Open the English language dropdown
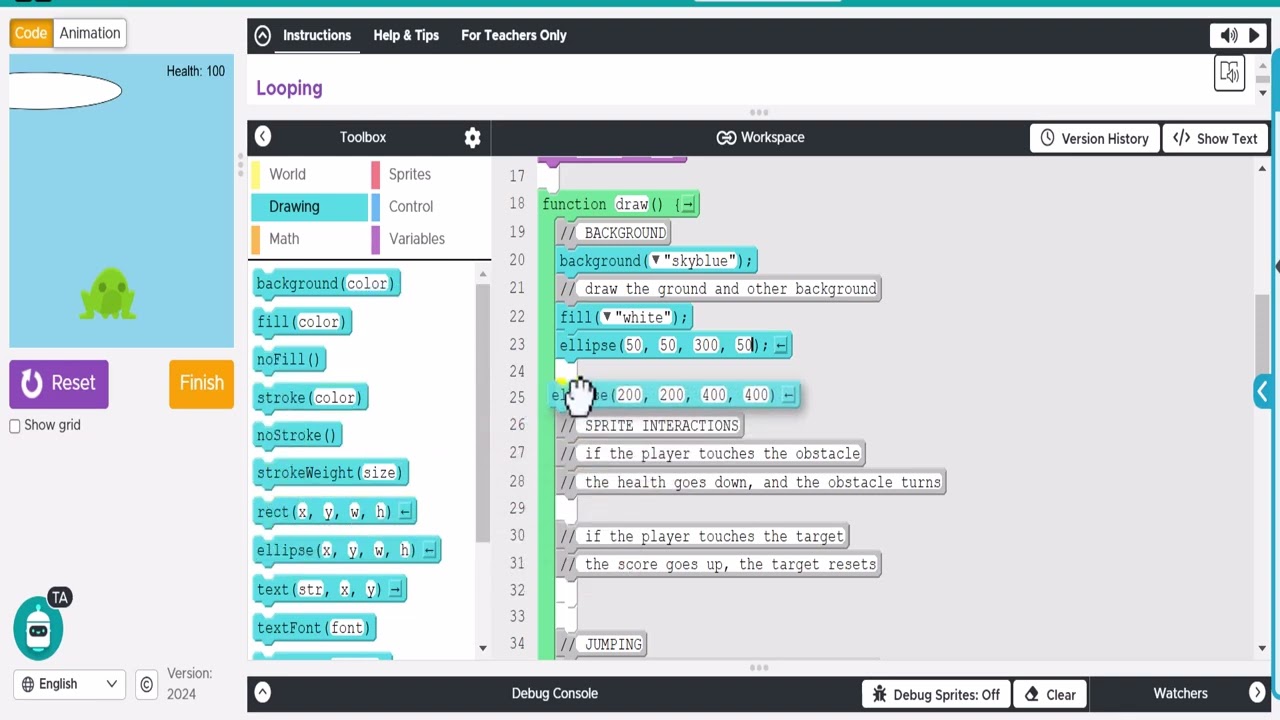This screenshot has width=1280, height=720. [68, 684]
